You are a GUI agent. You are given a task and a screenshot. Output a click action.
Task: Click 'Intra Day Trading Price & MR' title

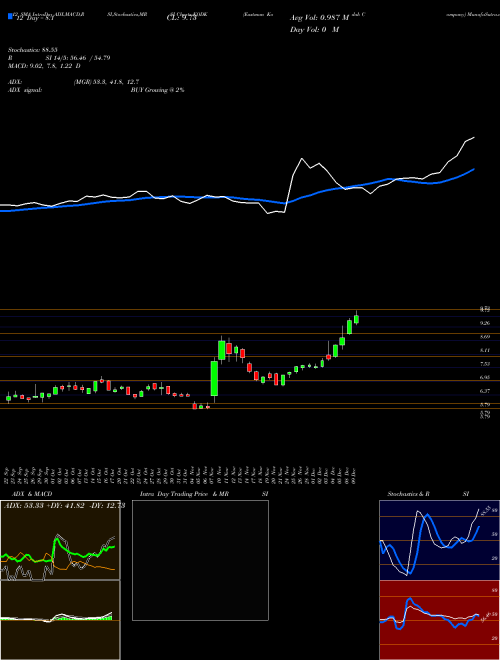[184, 494]
